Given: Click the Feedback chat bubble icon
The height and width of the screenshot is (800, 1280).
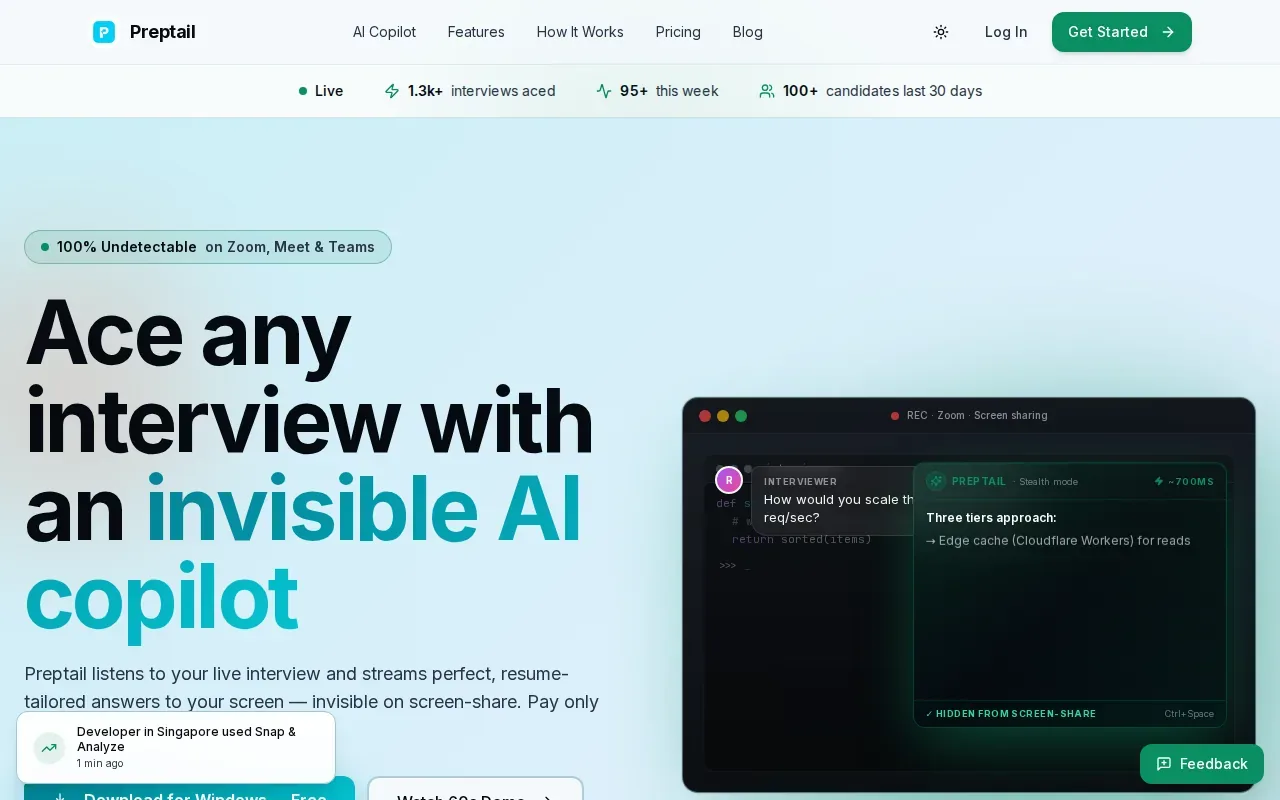Looking at the screenshot, I should (1164, 764).
